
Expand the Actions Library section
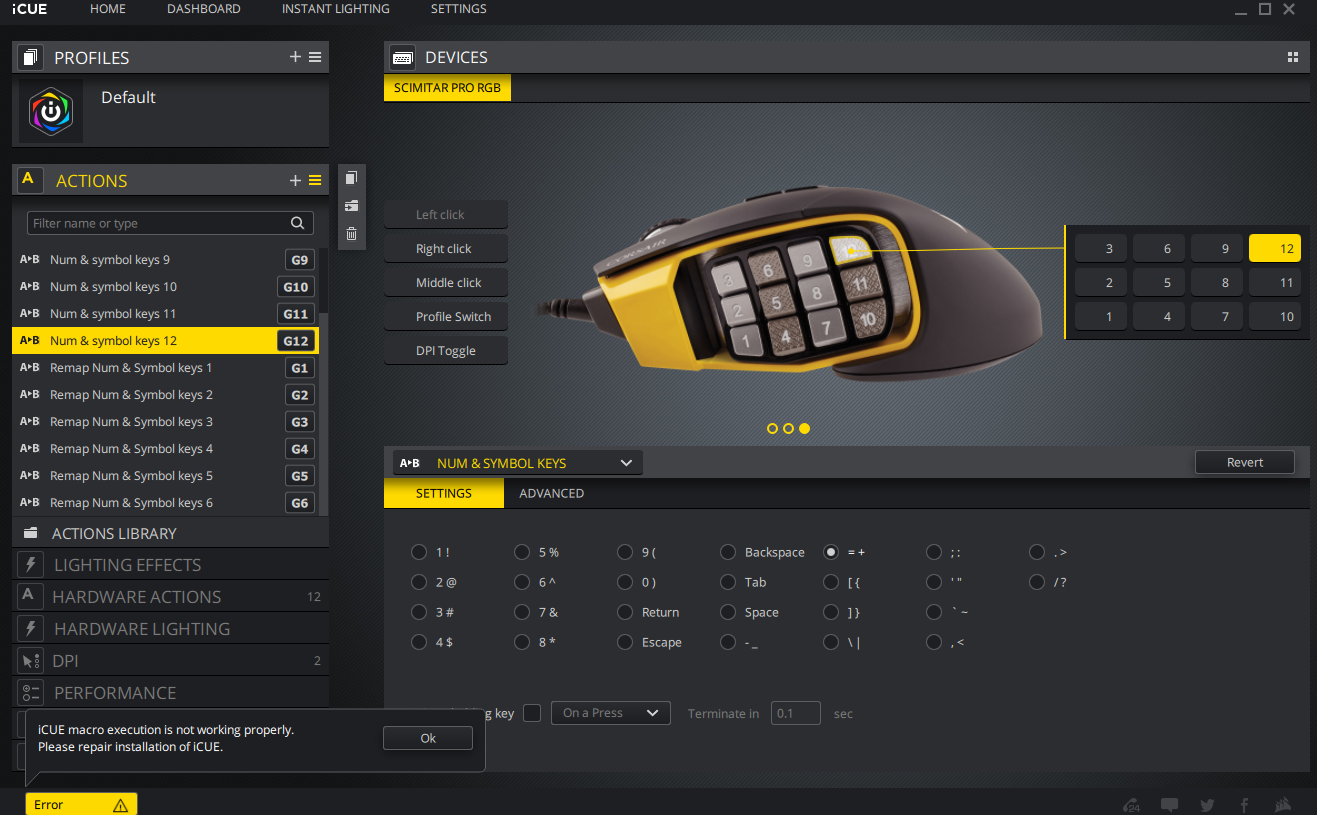[170, 533]
